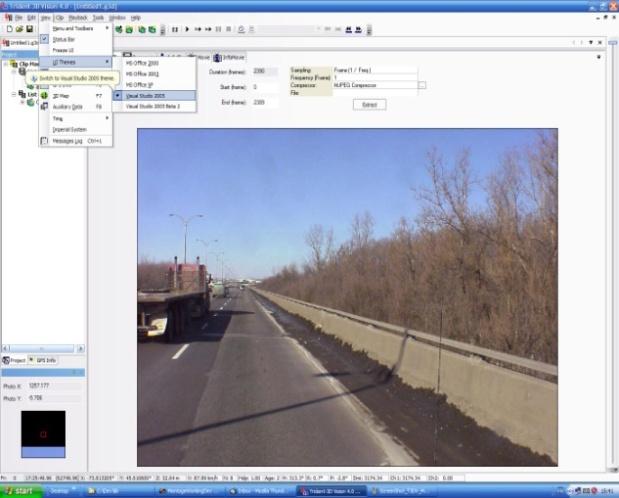Open the Tools menu
Screen dimensions: 619x498
pos(98,18)
